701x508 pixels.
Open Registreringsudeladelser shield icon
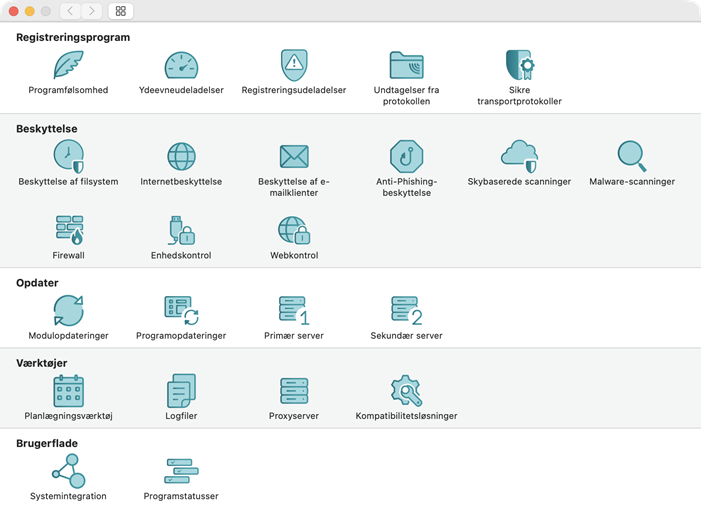294,65
